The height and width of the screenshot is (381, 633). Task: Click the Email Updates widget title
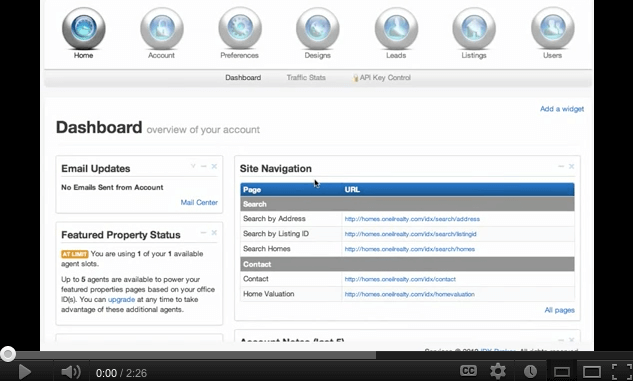[96, 168]
